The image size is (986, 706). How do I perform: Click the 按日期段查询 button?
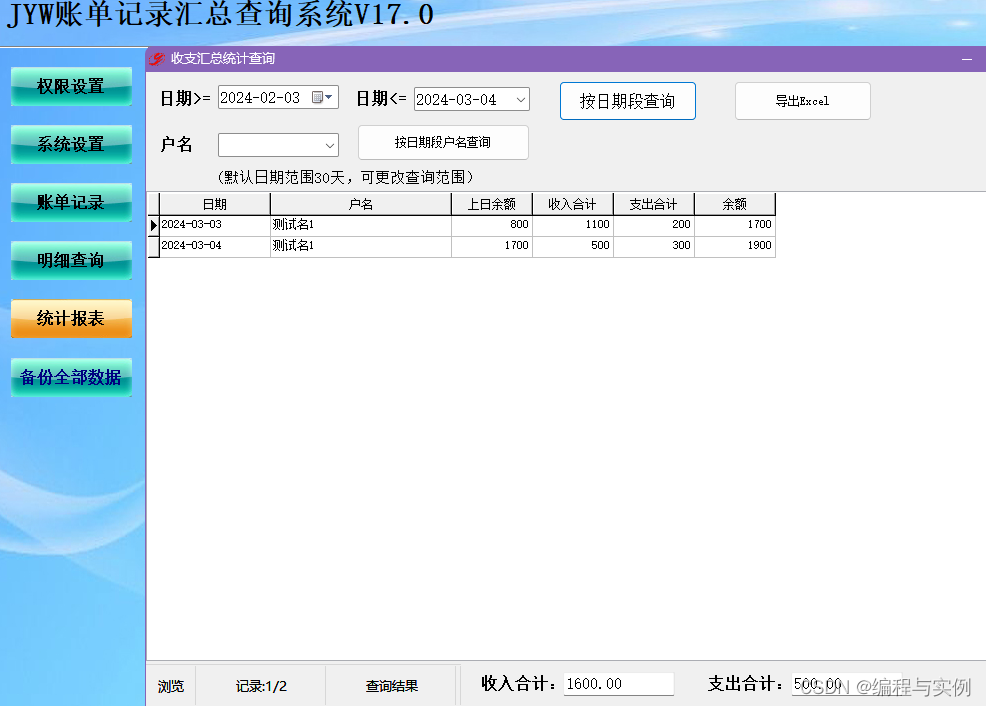tap(628, 101)
